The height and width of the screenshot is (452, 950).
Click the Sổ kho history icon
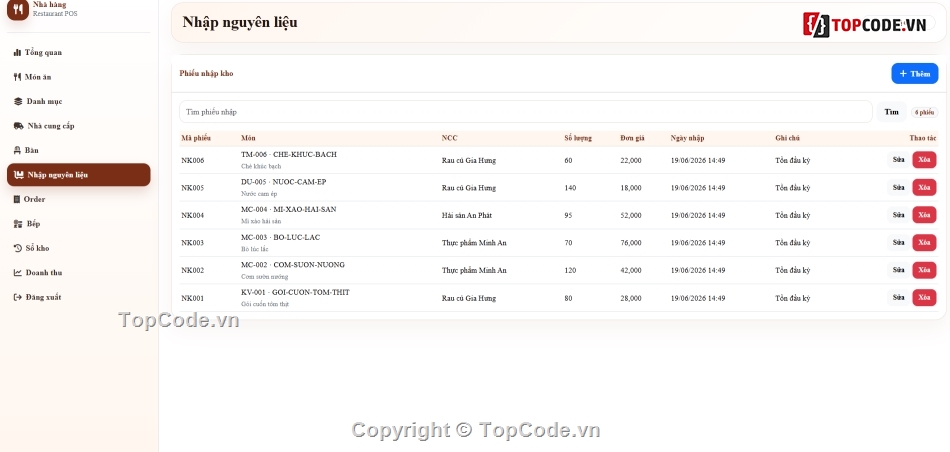point(18,248)
